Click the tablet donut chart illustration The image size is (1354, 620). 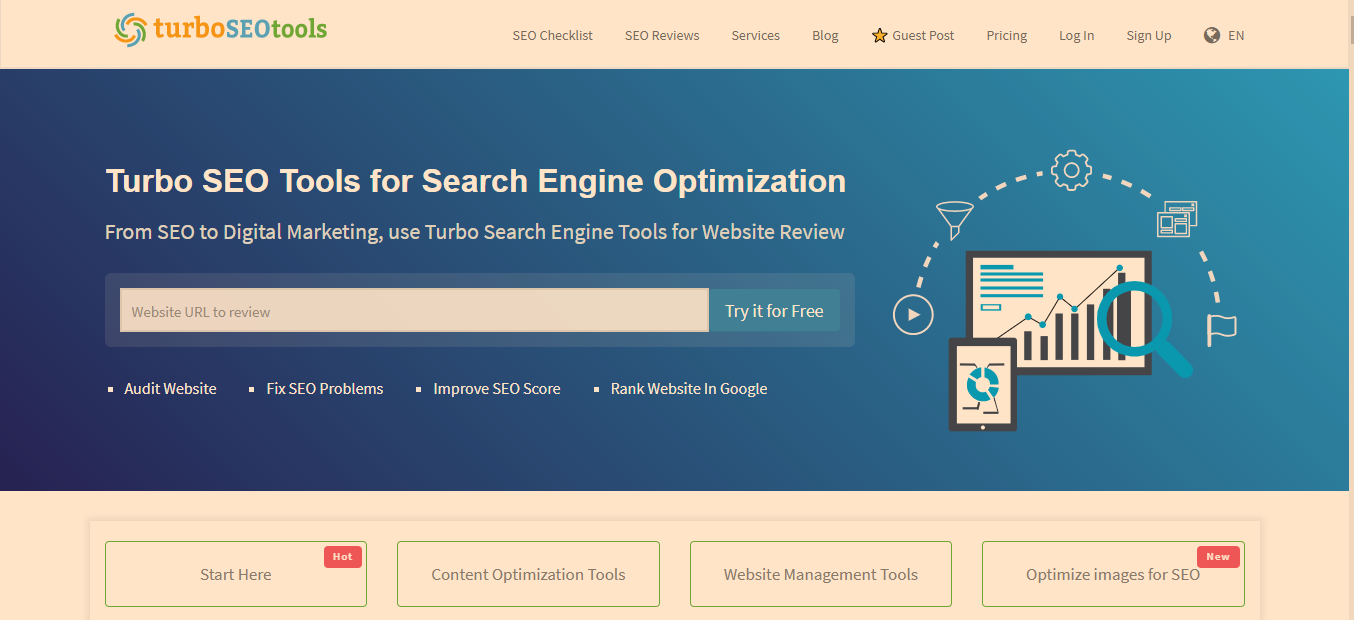(x=982, y=385)
